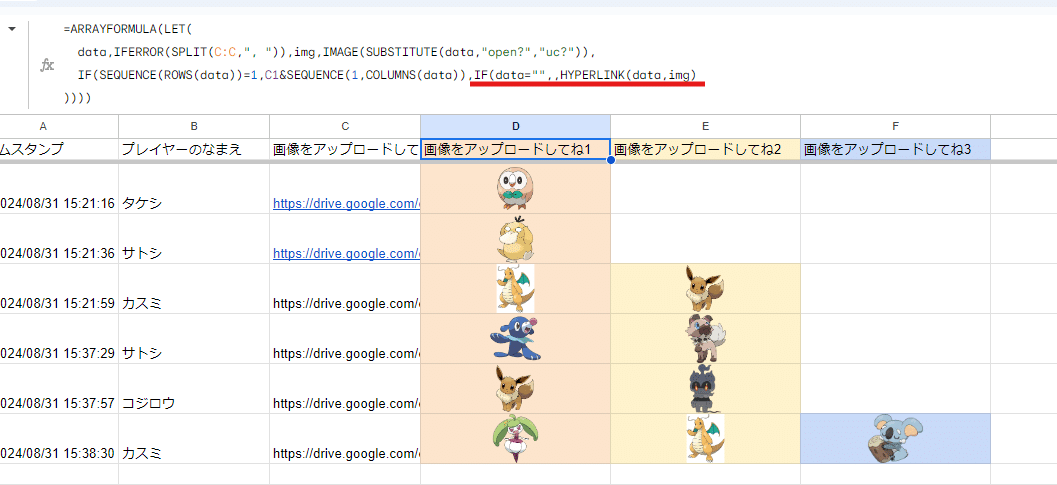This screenshot has height=485, width=1057.
Task: Click dragon image in column E last row
Action: [705, 438]
